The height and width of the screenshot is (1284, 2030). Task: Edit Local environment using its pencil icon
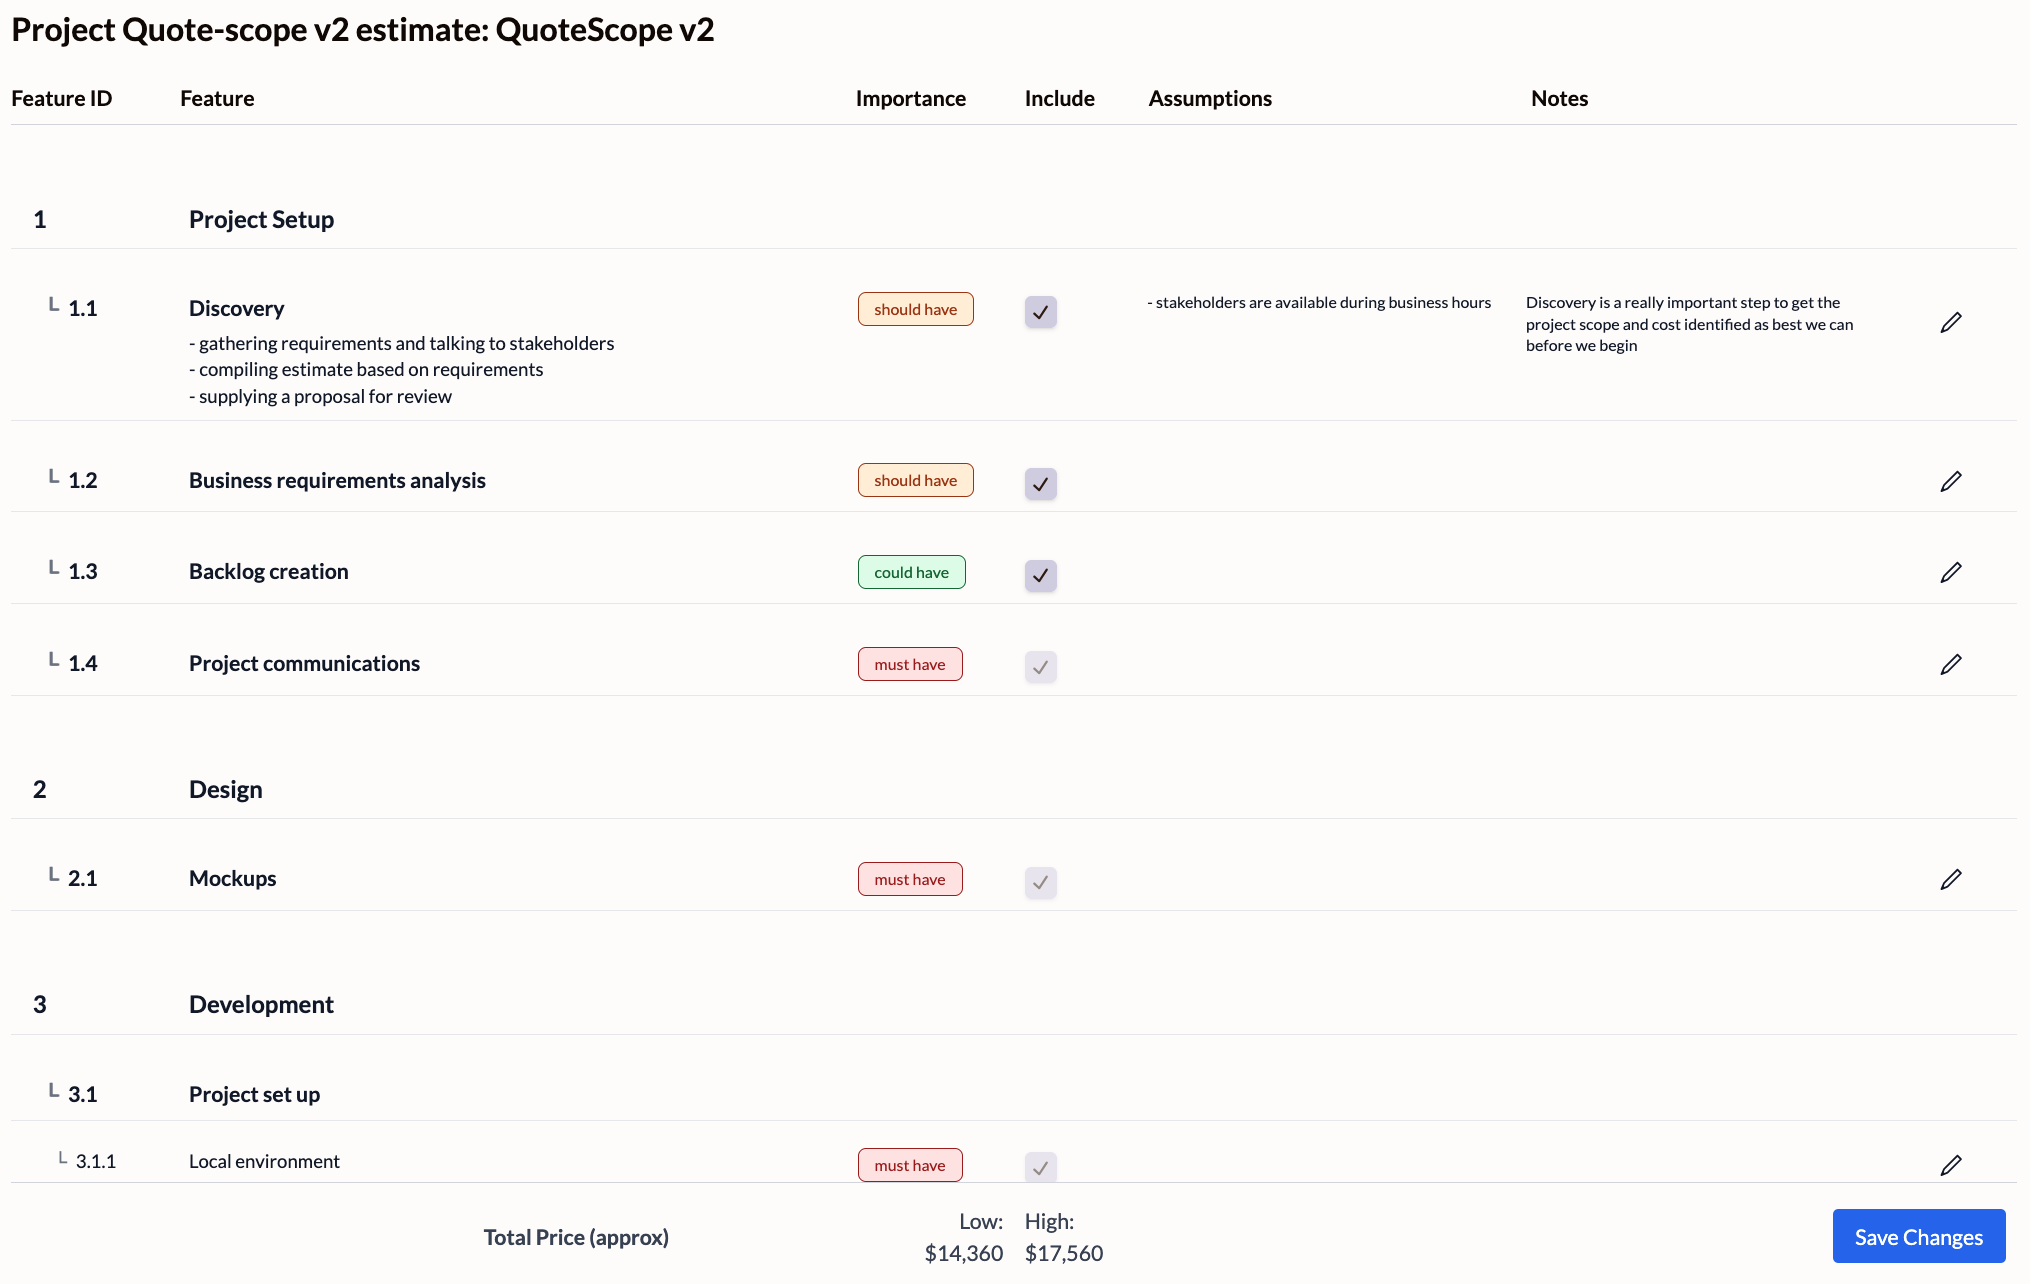pyautogui.click(x=1953, y=1165)
